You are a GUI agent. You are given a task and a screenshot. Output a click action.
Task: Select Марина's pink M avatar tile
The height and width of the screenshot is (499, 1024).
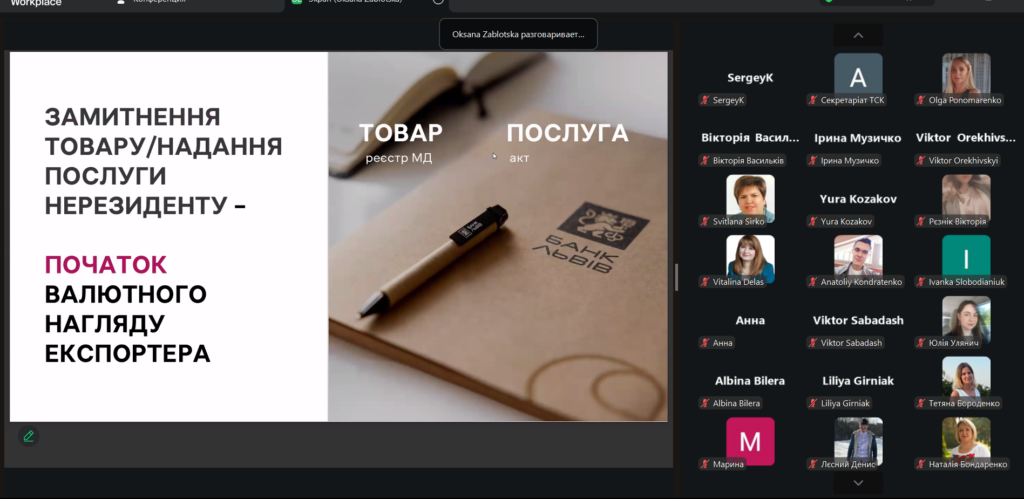point(750,440)
